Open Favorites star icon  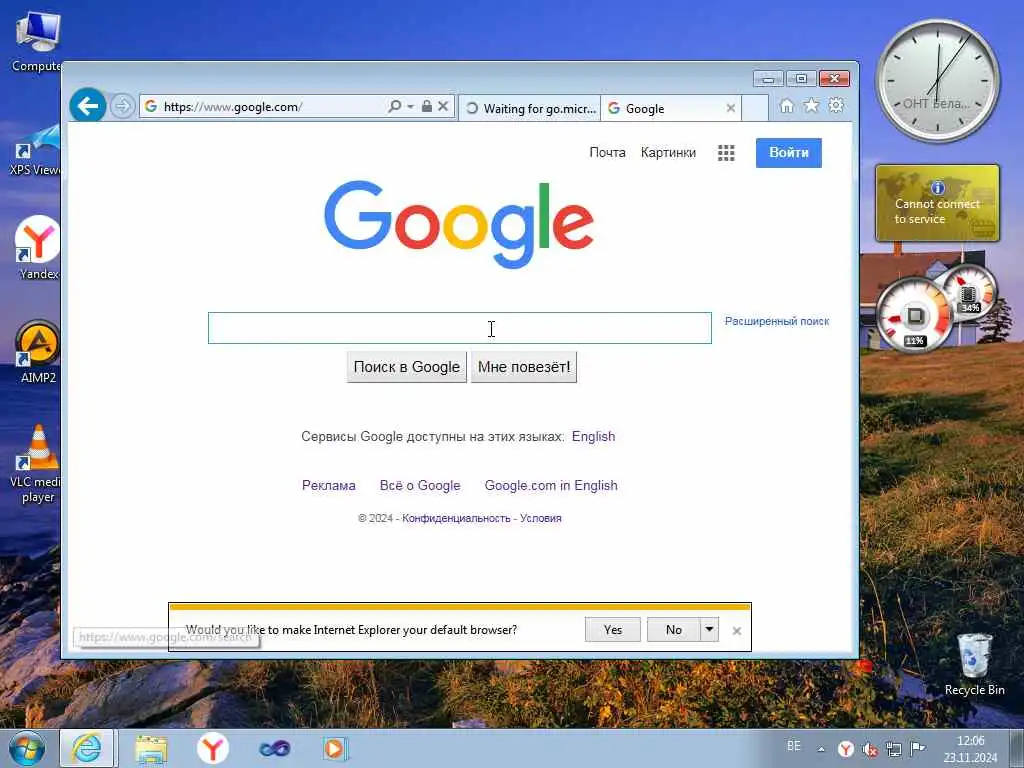tap(811, 105)
